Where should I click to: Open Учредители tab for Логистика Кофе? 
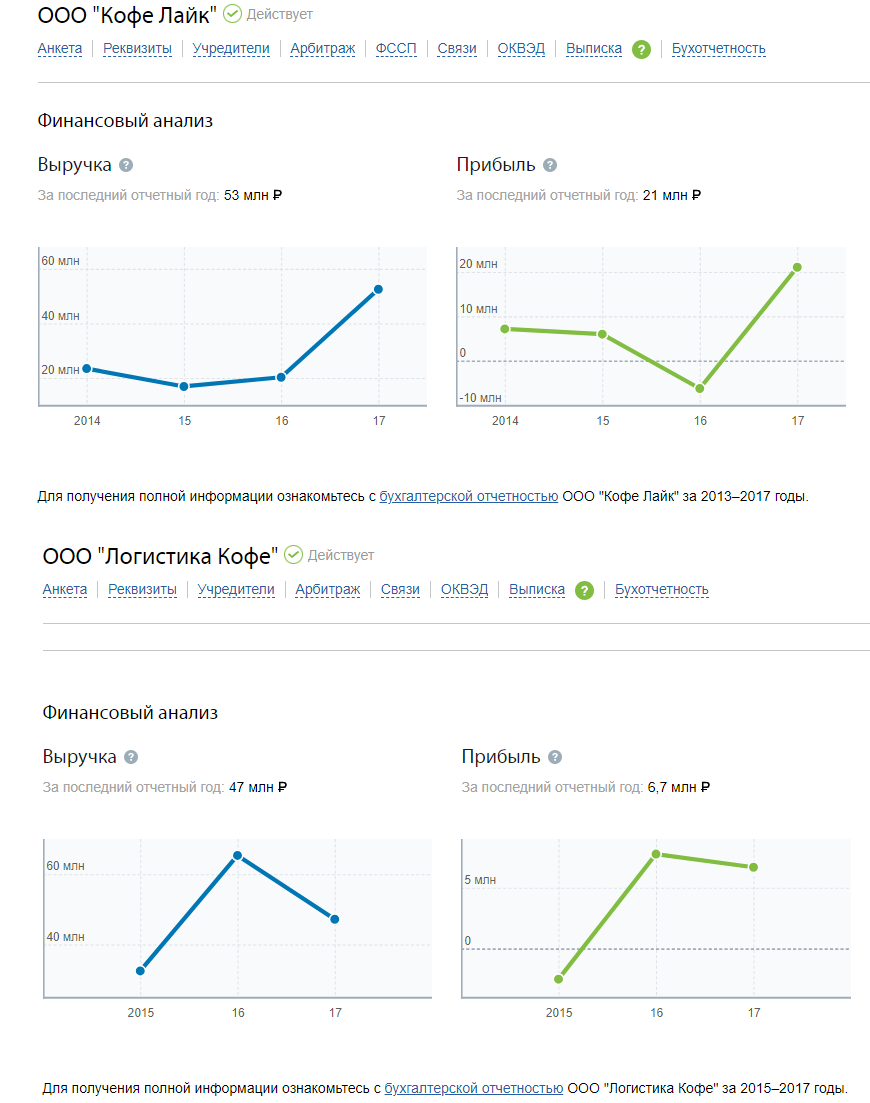pos(236,589)
